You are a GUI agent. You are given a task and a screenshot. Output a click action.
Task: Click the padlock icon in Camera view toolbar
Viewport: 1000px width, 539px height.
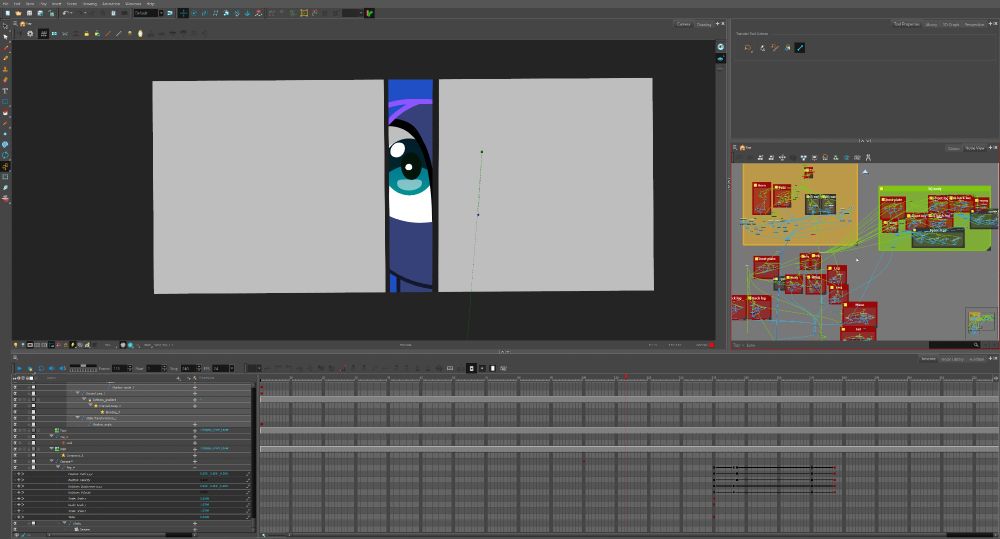tap(86, 34)
